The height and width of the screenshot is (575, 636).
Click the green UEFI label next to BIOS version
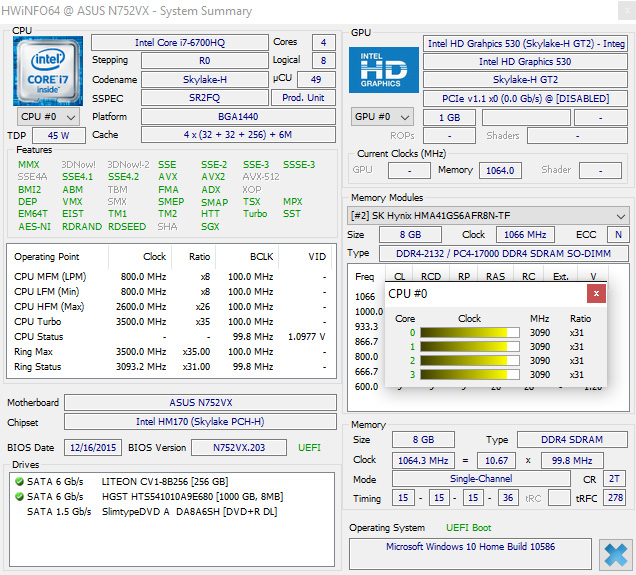tap(309, 448)
